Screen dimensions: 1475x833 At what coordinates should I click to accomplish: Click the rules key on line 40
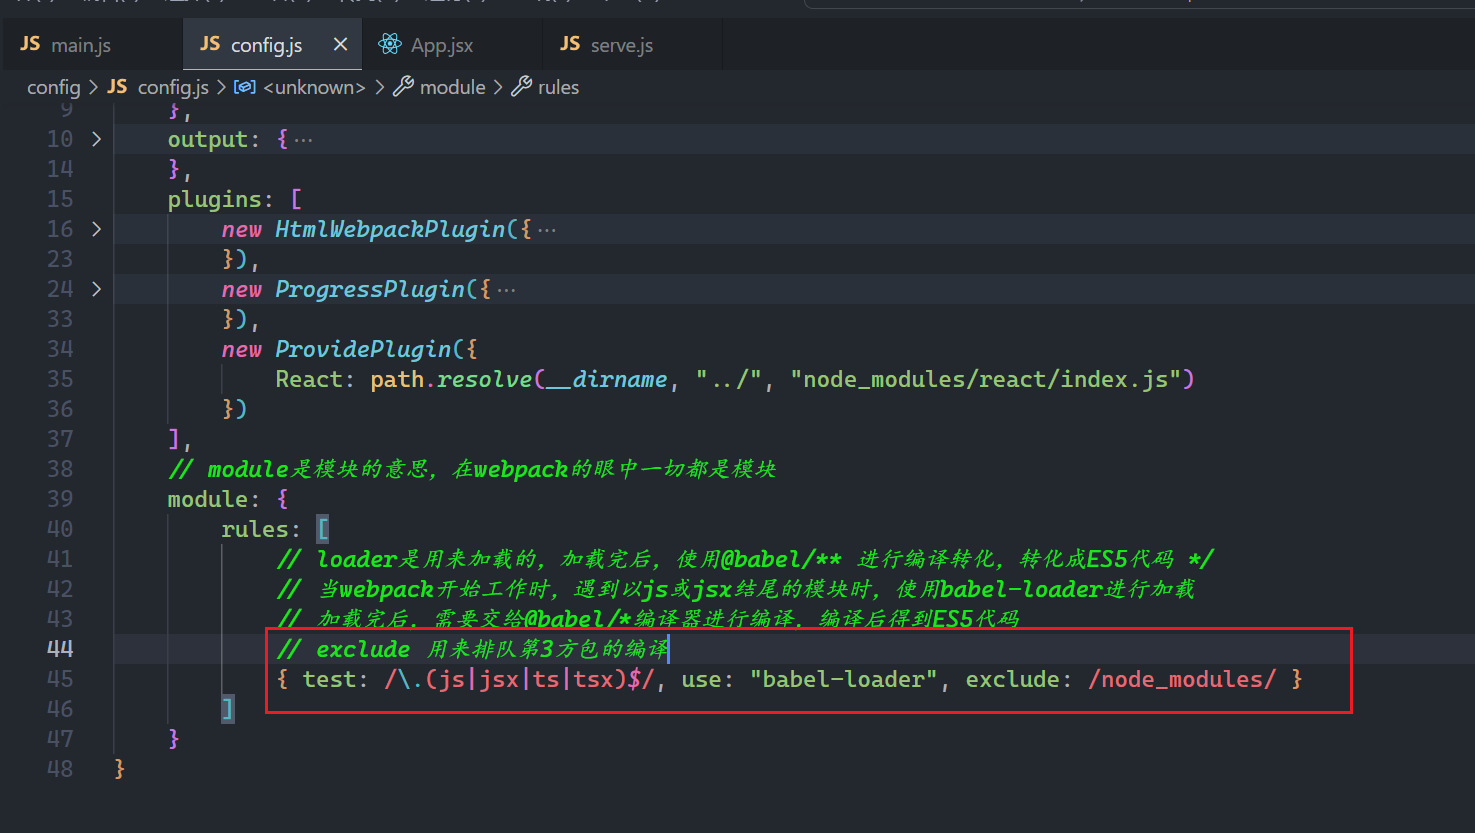click(x=254, y=529)
